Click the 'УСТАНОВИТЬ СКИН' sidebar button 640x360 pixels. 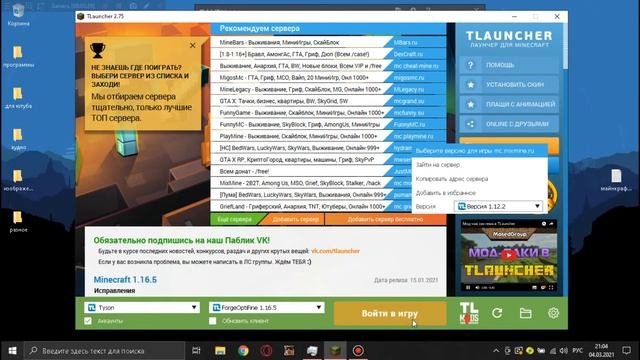tap(509, 84)
